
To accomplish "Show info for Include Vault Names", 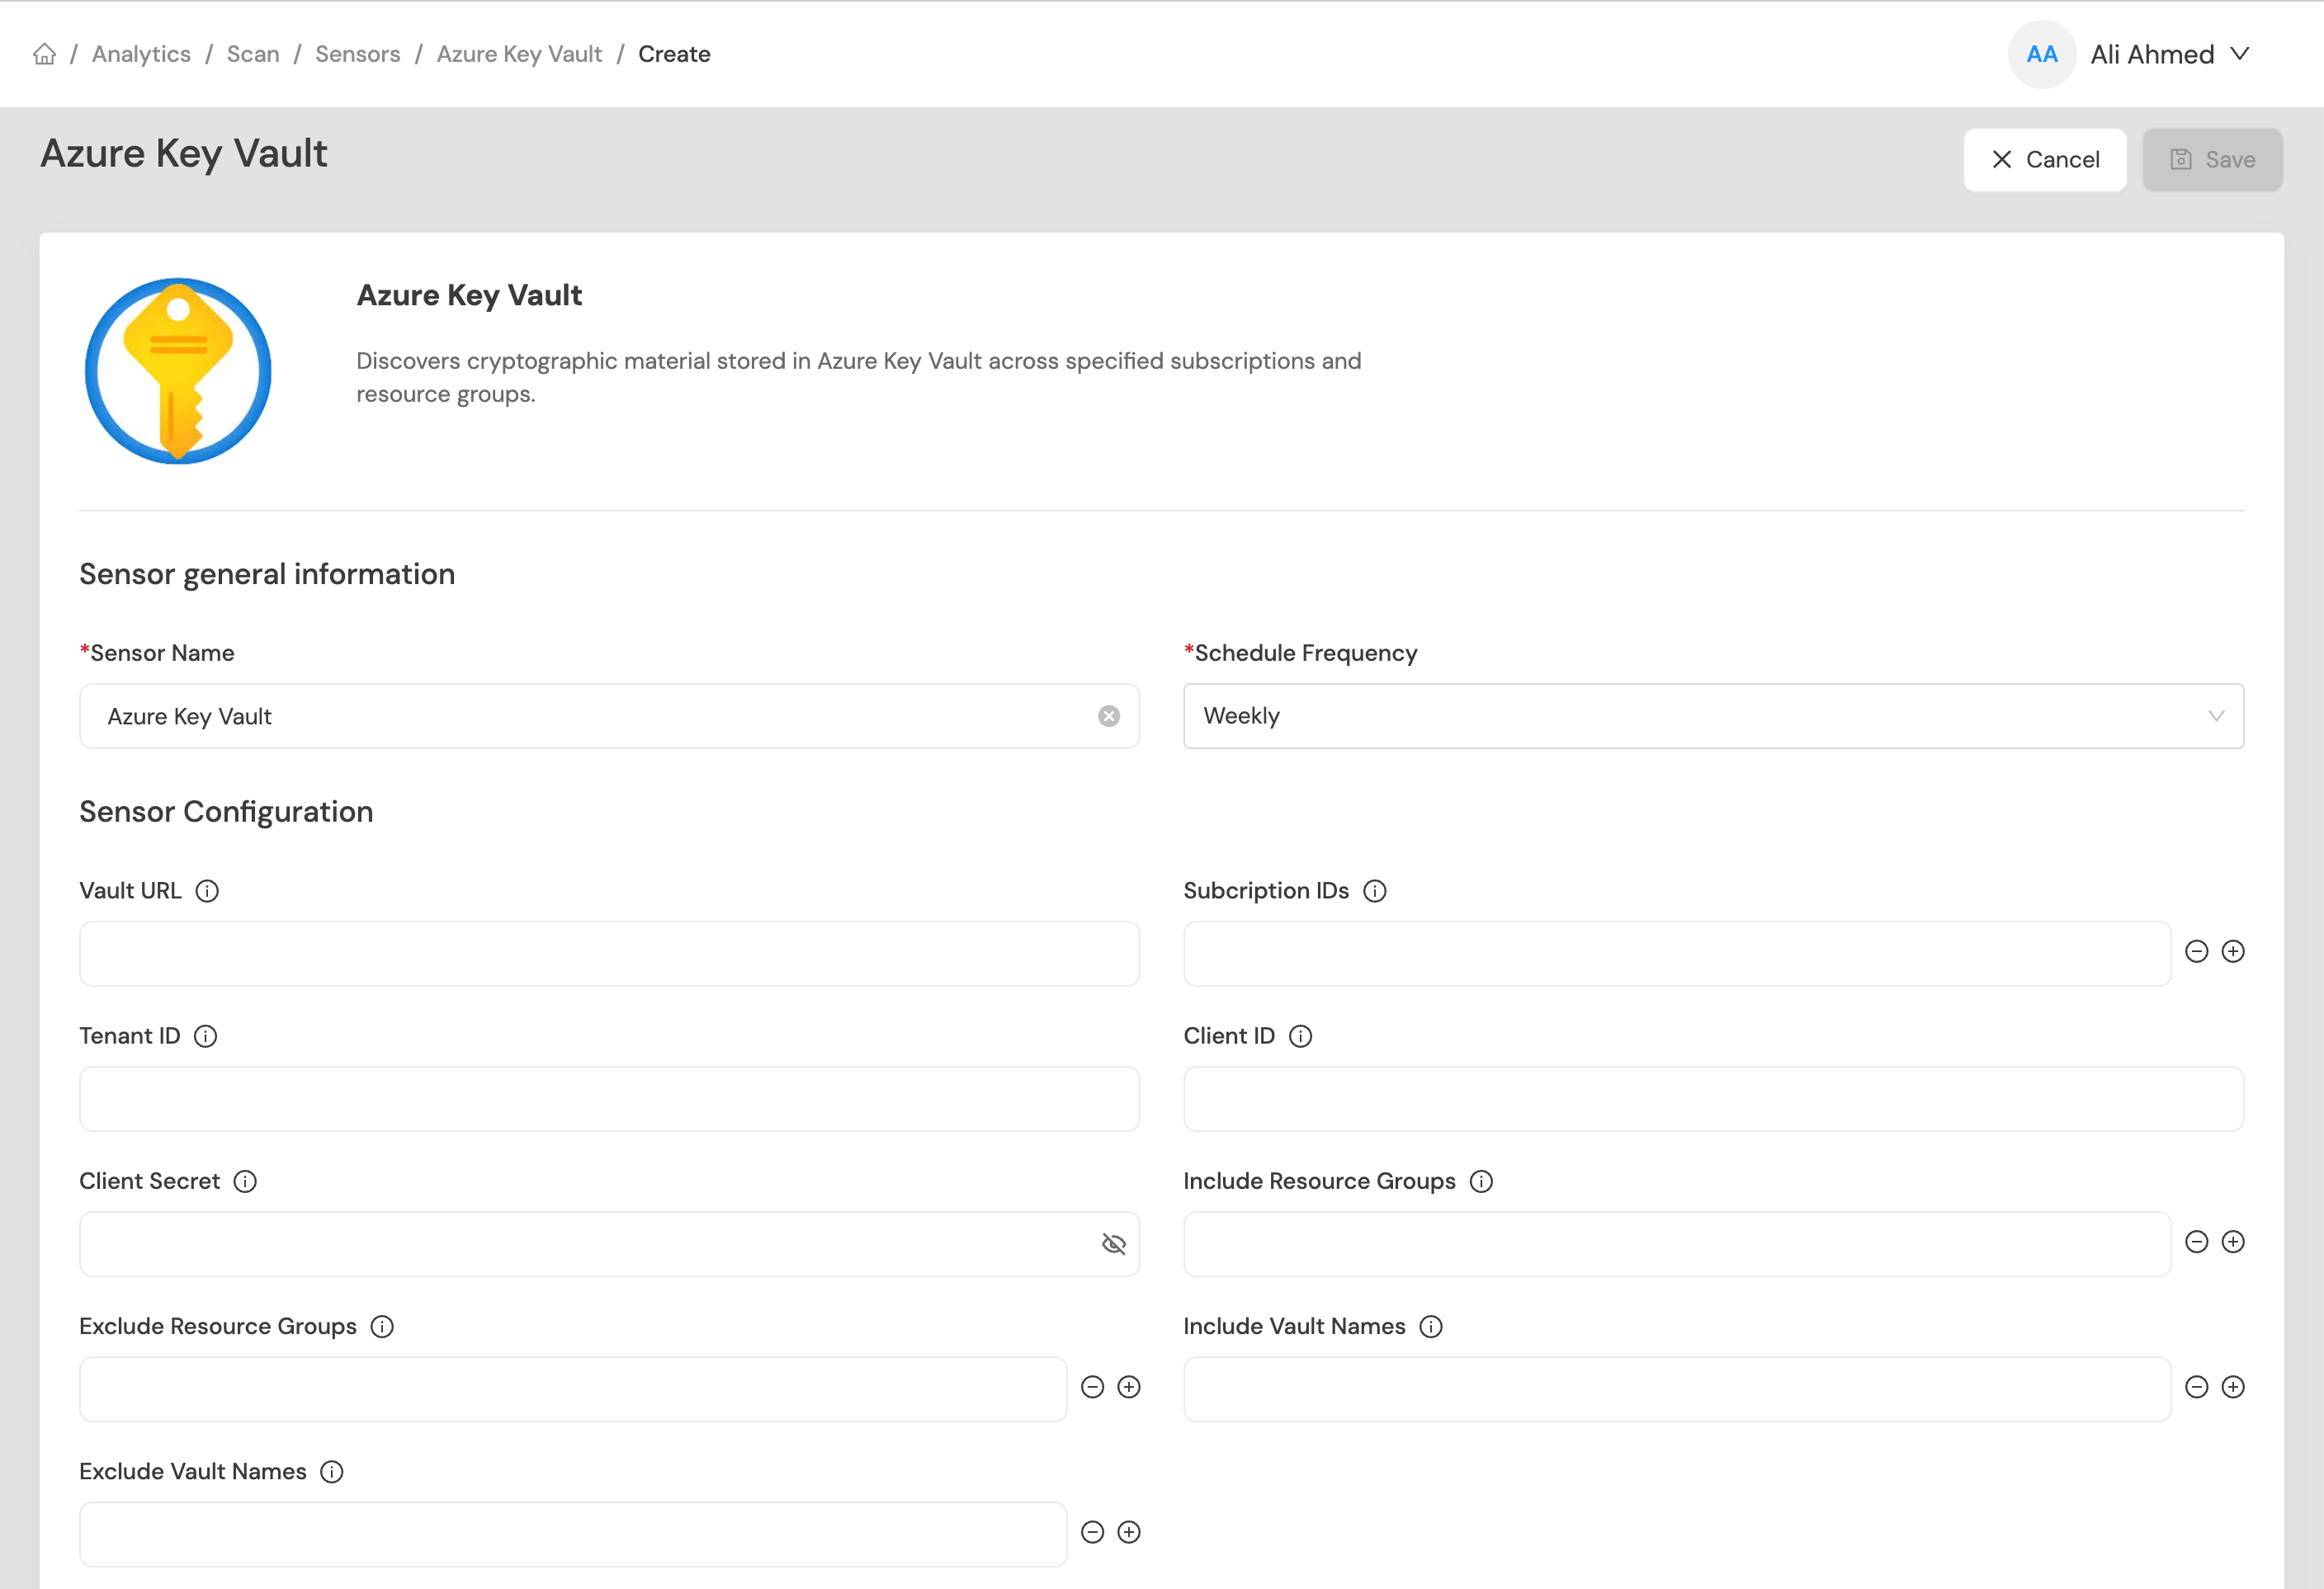I will coord(1431,1326).
